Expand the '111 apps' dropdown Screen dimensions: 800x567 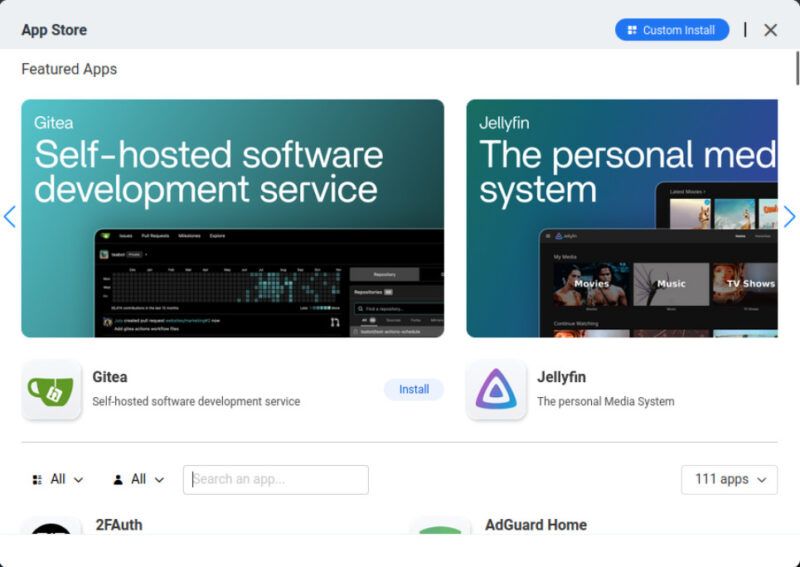(x=729, y=480)
